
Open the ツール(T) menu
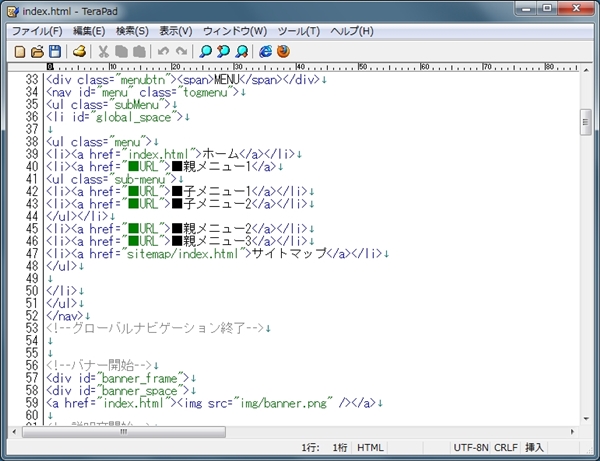tap(299, 31)
